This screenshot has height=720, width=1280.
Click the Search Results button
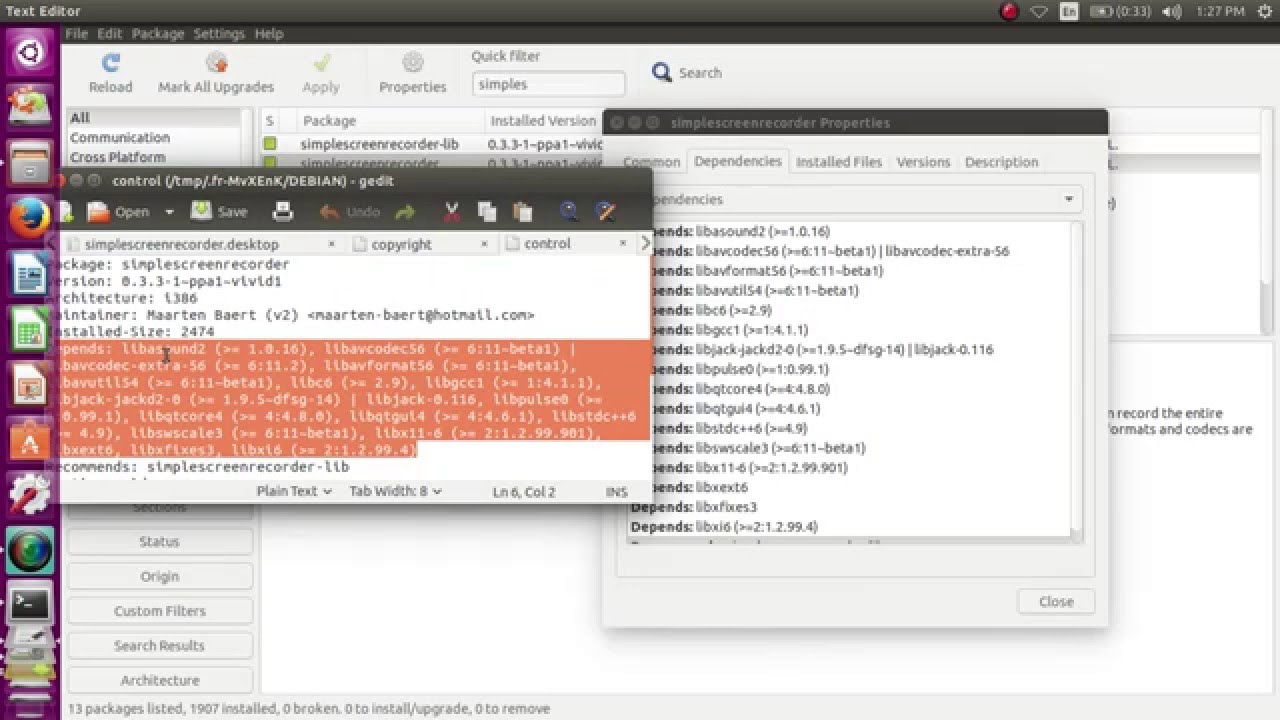(x=159, y=646)
